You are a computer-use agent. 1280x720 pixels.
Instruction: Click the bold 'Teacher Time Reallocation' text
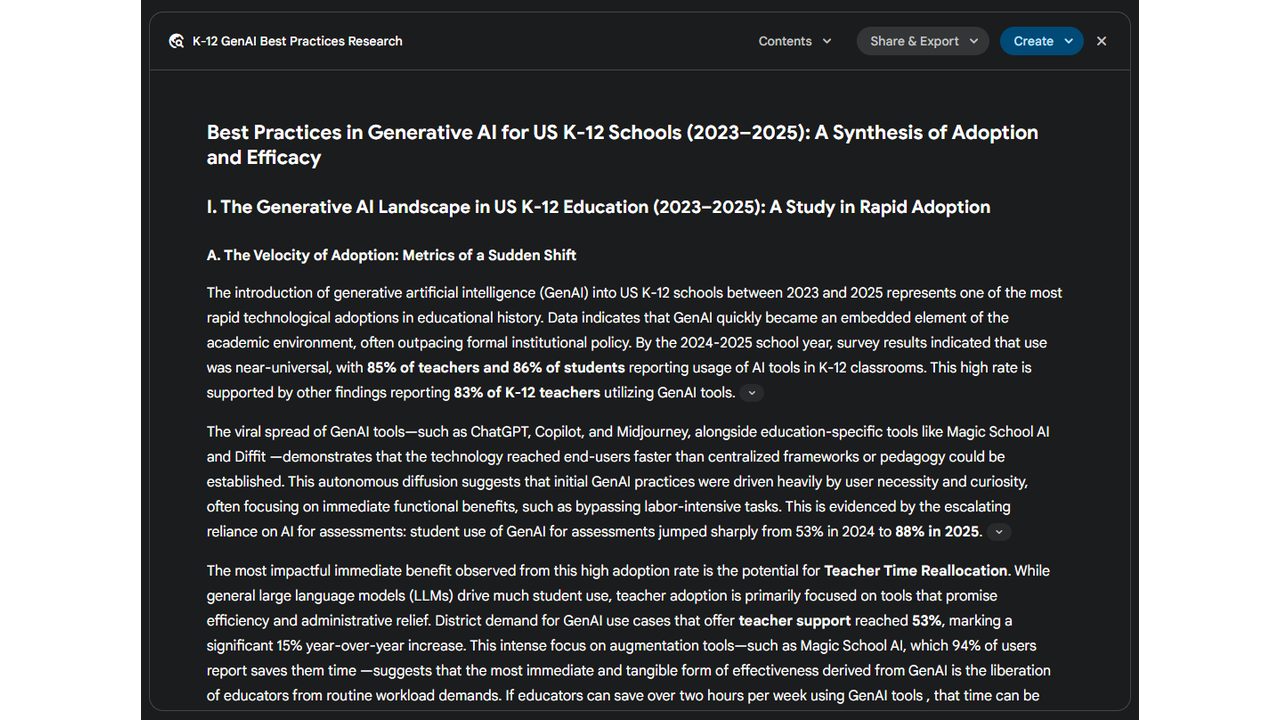pyautogui.click(x=917, y=571)
